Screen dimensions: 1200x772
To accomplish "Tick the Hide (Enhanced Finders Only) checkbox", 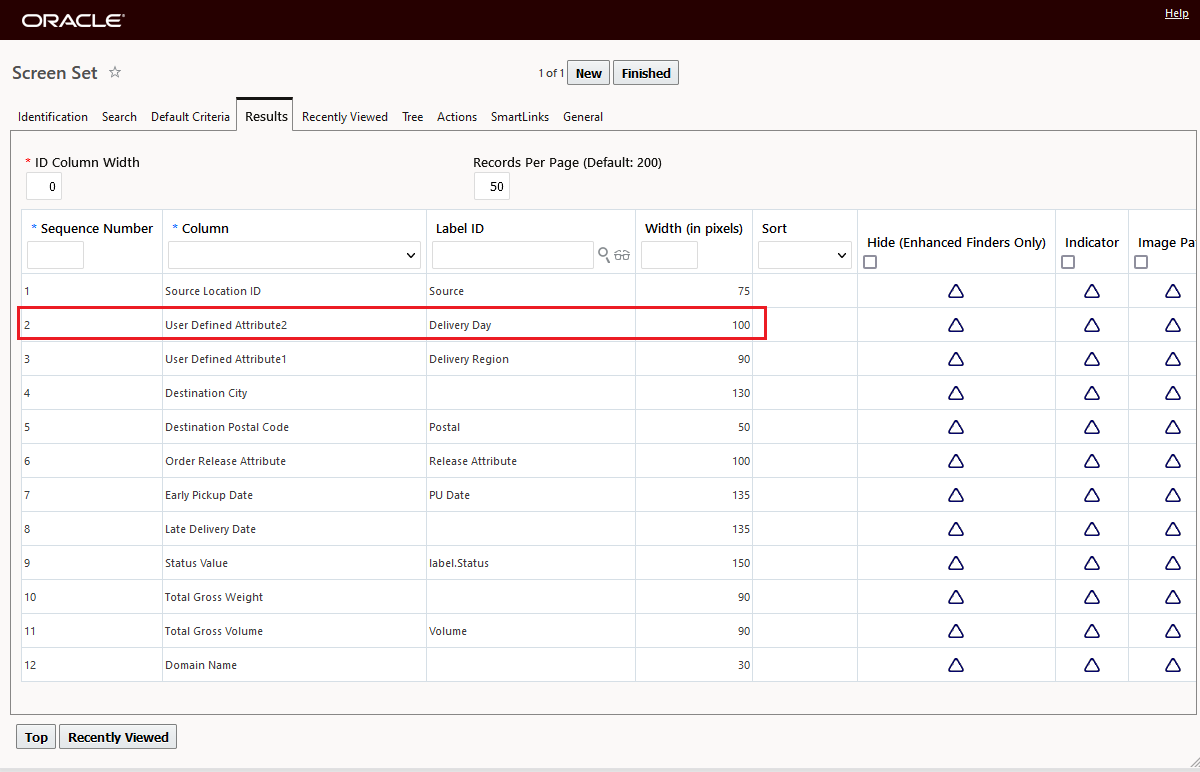I will point(870,262).
